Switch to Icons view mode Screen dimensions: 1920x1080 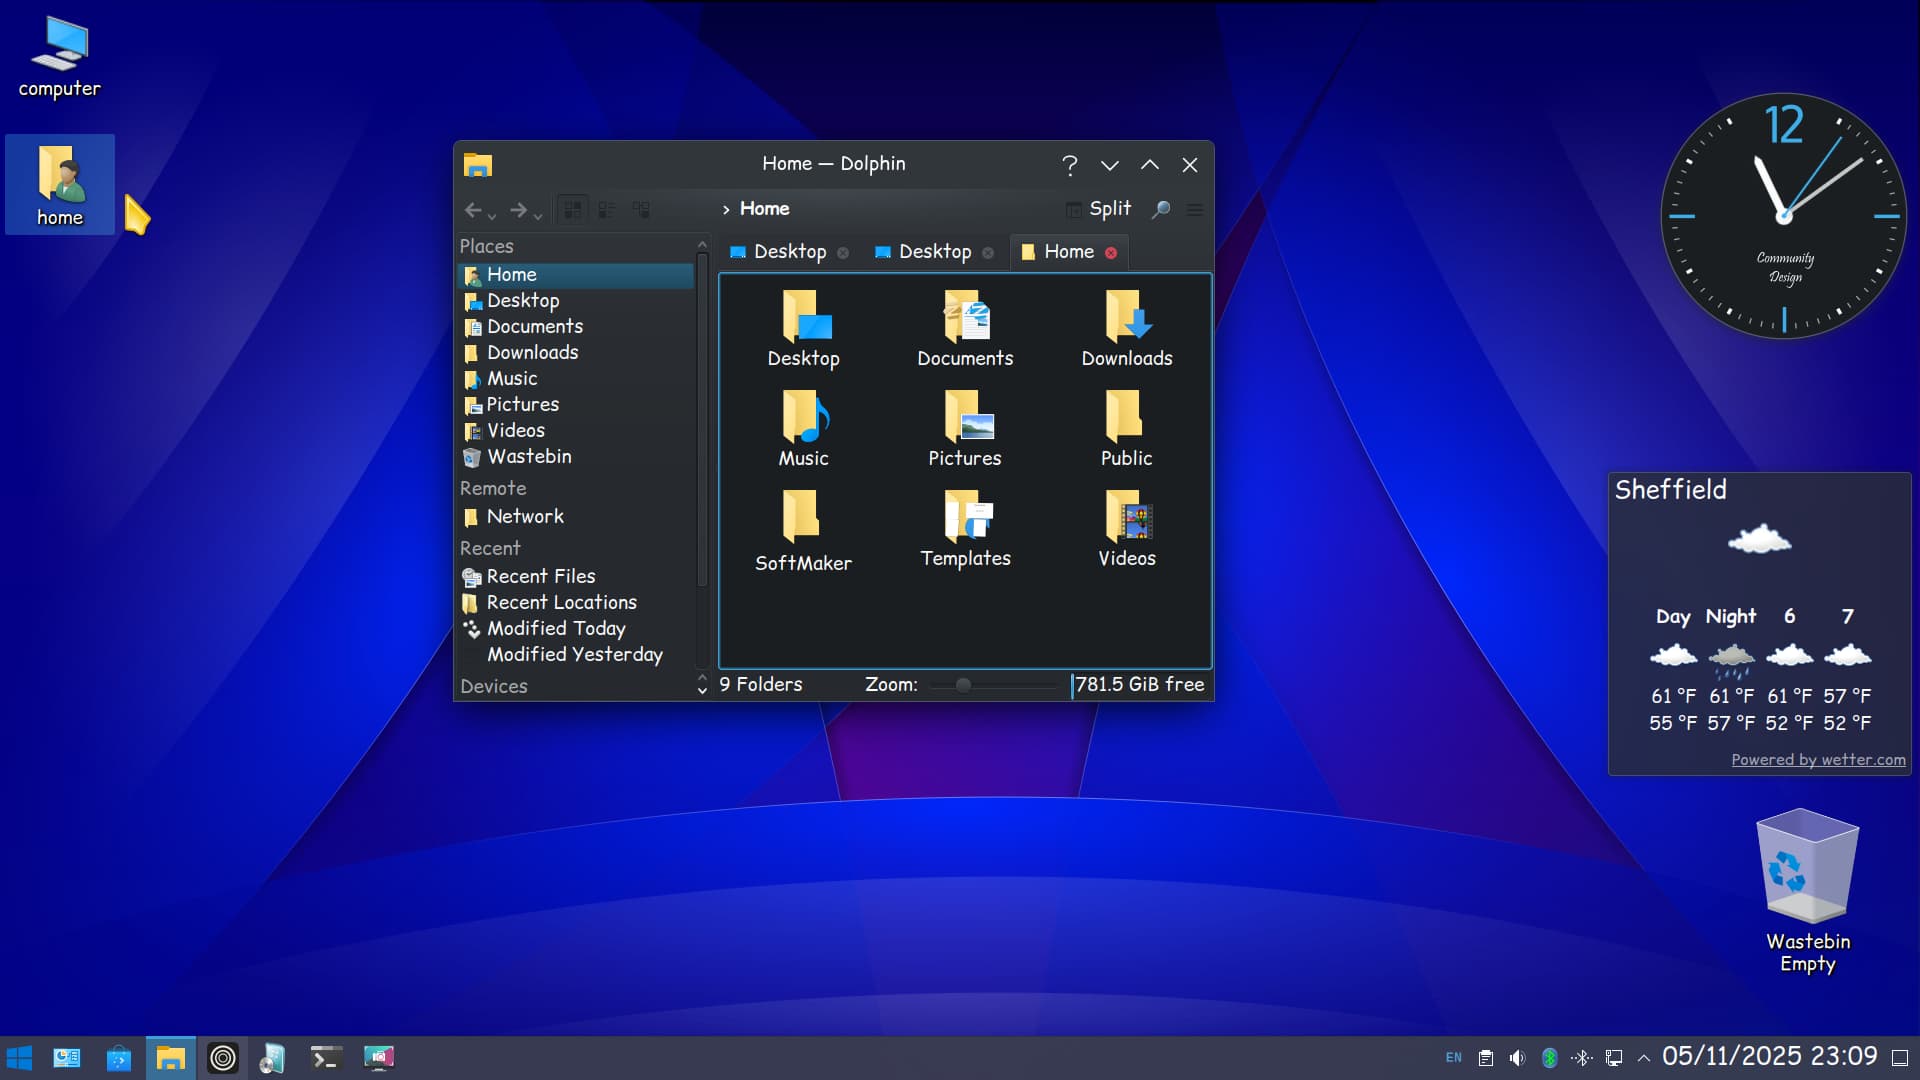pyautogui.click(x=573, y=210)
